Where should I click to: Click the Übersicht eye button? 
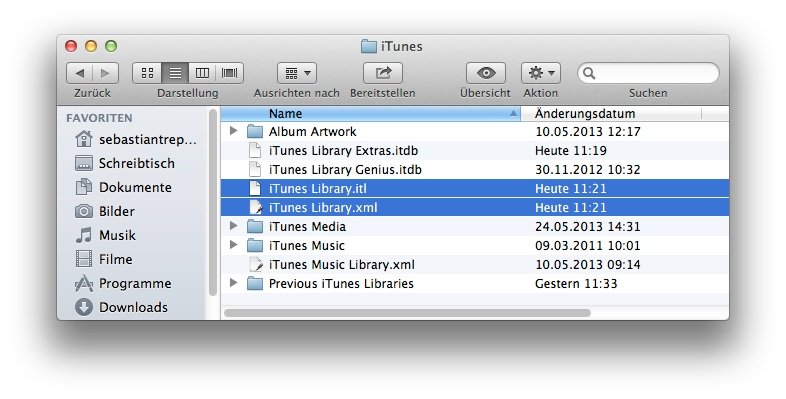(x=486, y=73)
